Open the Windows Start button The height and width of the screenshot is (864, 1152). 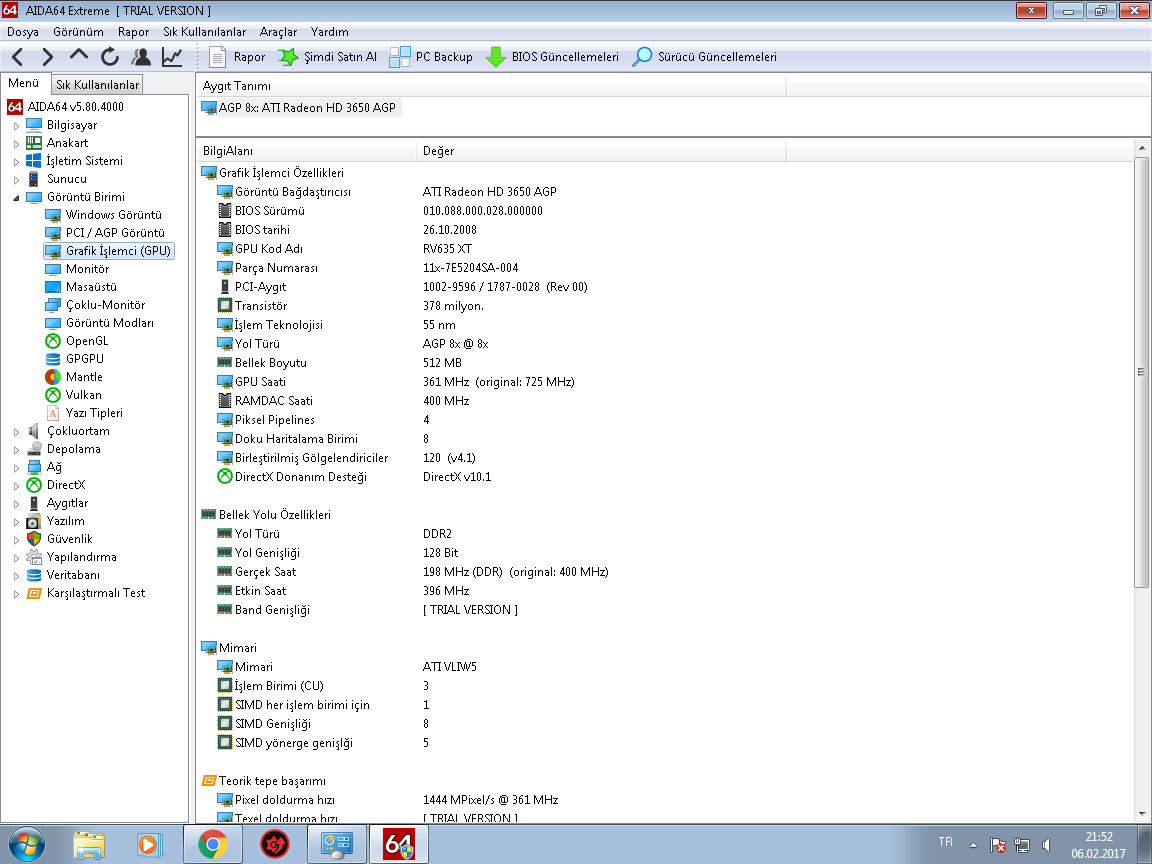click(26, 844)
